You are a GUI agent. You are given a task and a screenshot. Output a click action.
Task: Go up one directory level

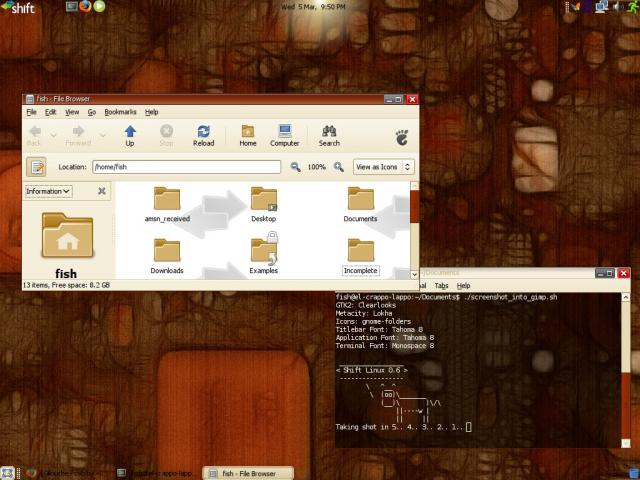pyautogui.click(x=130, y=136)
